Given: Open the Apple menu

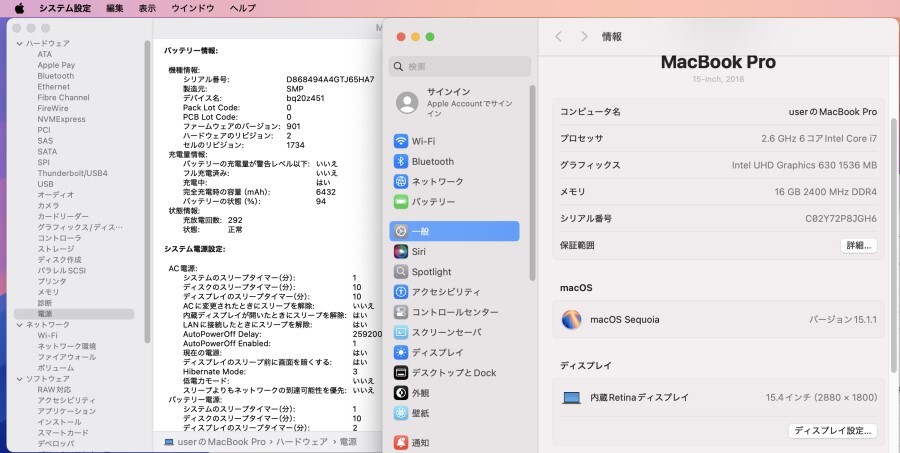Looking at the screenshot, I should click(19, 8).
